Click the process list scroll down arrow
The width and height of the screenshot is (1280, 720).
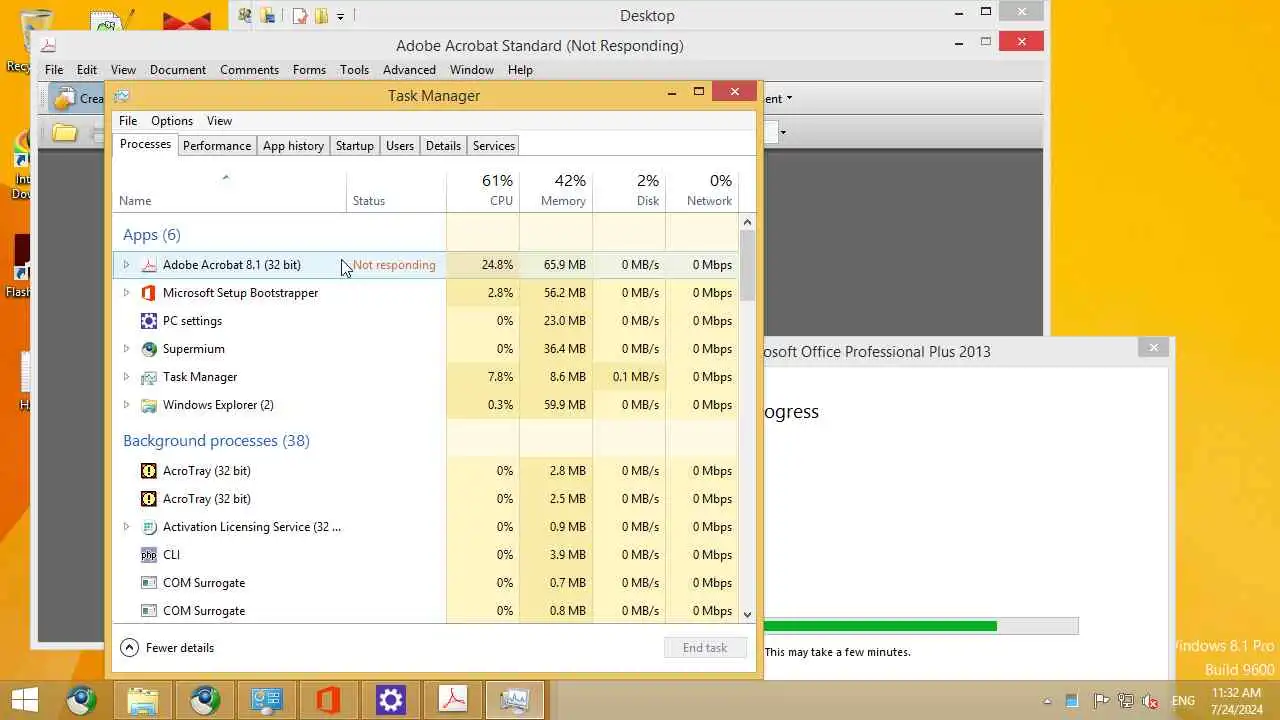point(747,614)
